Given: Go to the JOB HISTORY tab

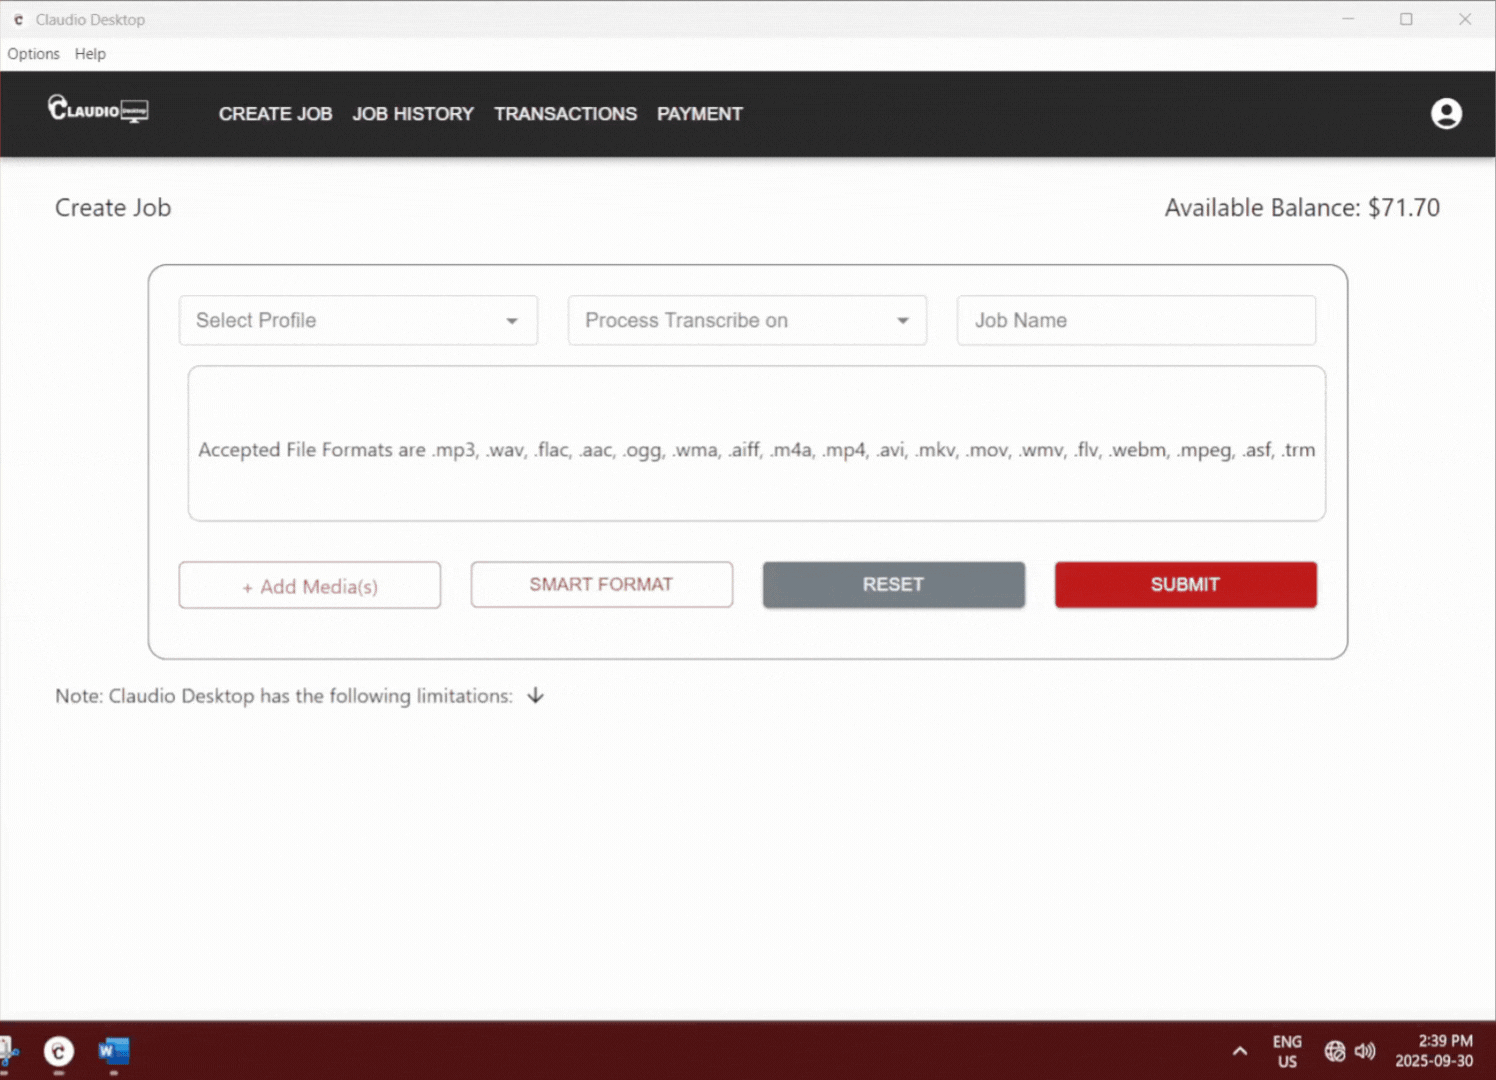Looking at the screenshot, I should click(x=413, y=114).
